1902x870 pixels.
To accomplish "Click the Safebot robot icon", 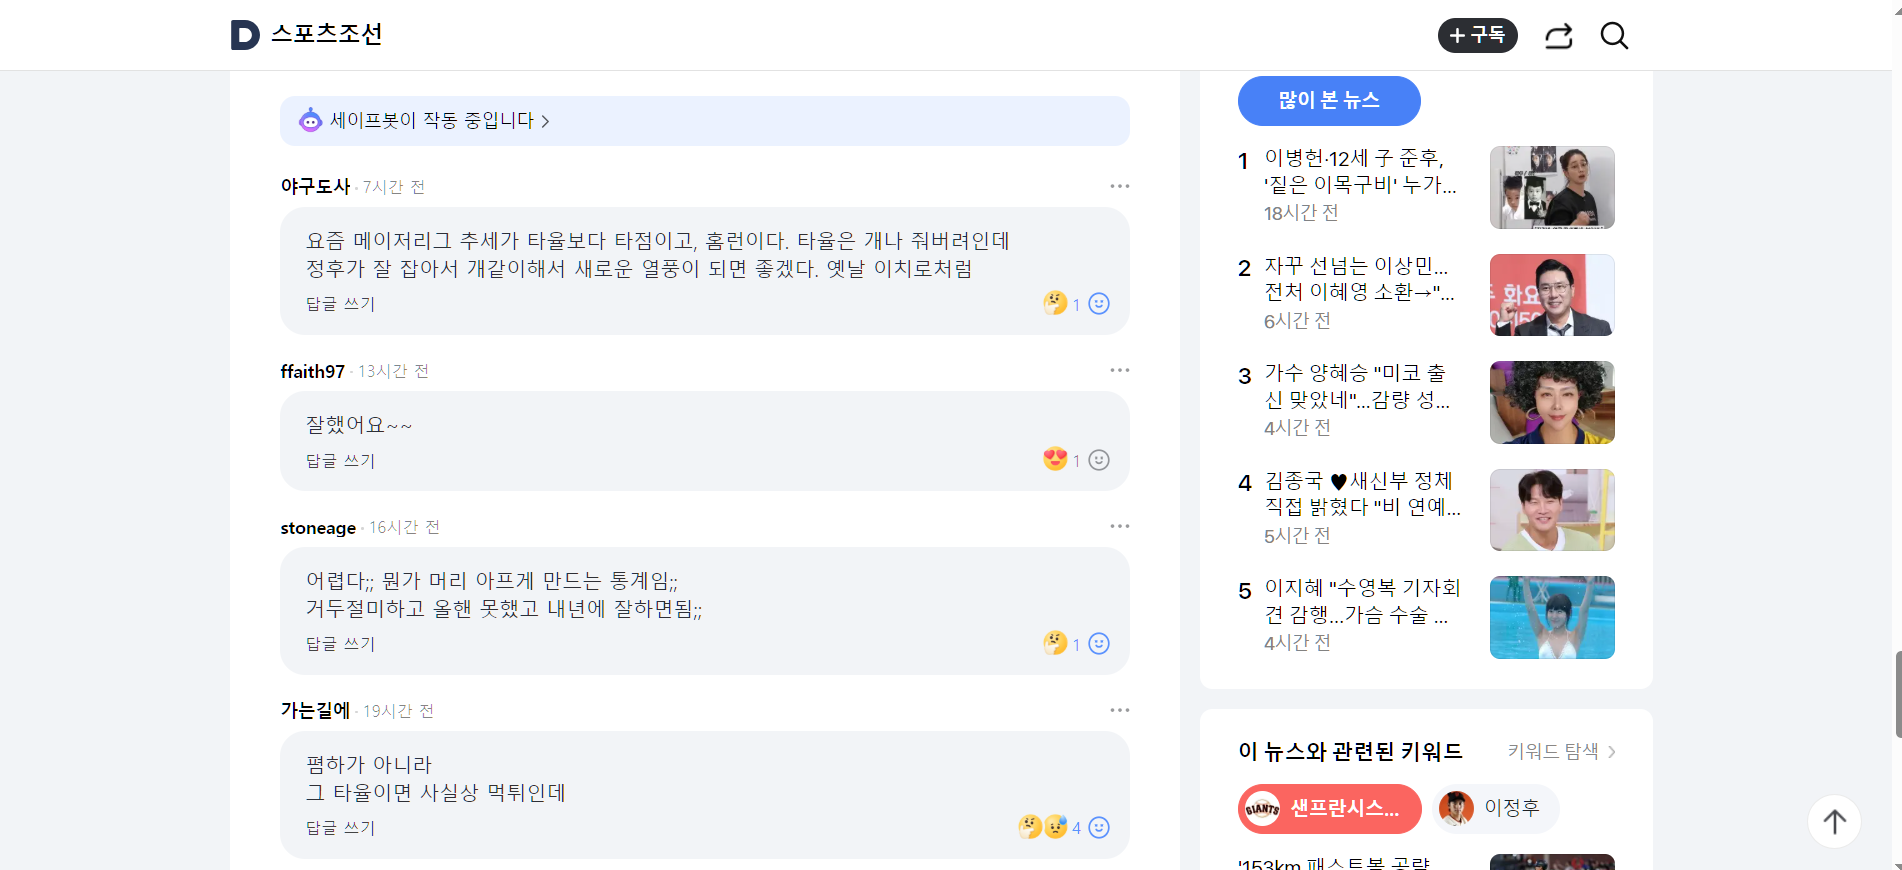I will point(311,120).
